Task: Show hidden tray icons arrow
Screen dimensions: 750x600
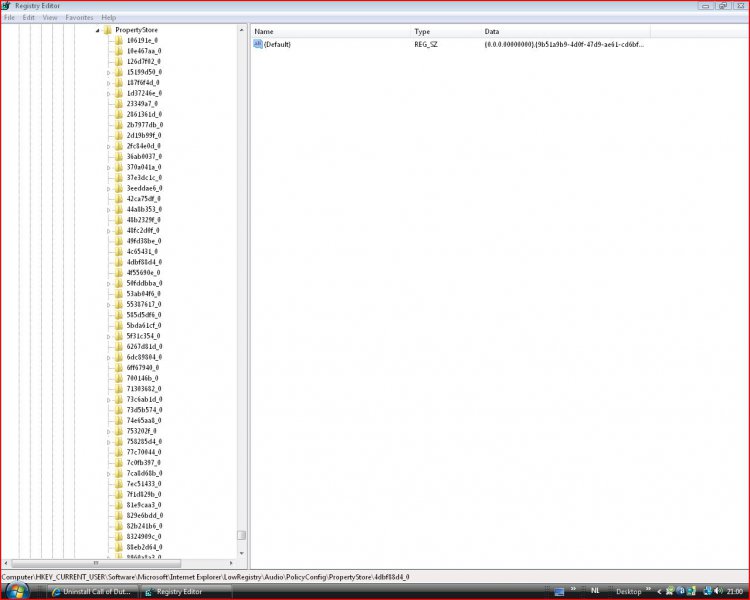Action: click(659, 592)
